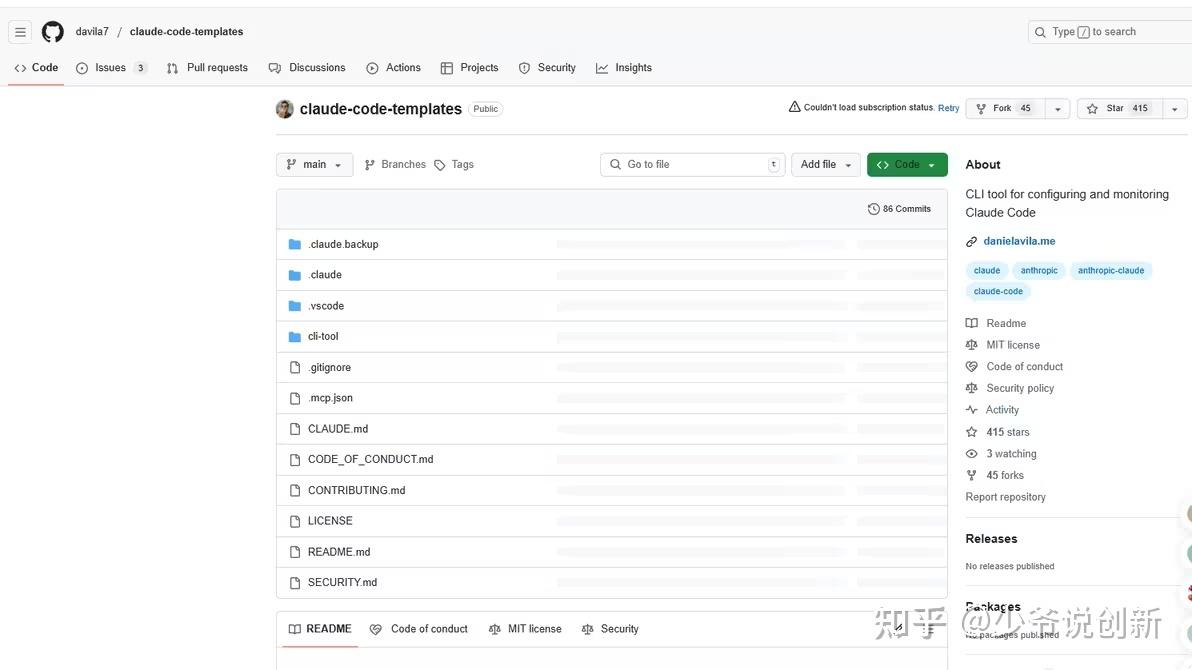This screenshot has height=670, width=1192.
Task: Open the Insights tab
Action: [x=623, y=68]
